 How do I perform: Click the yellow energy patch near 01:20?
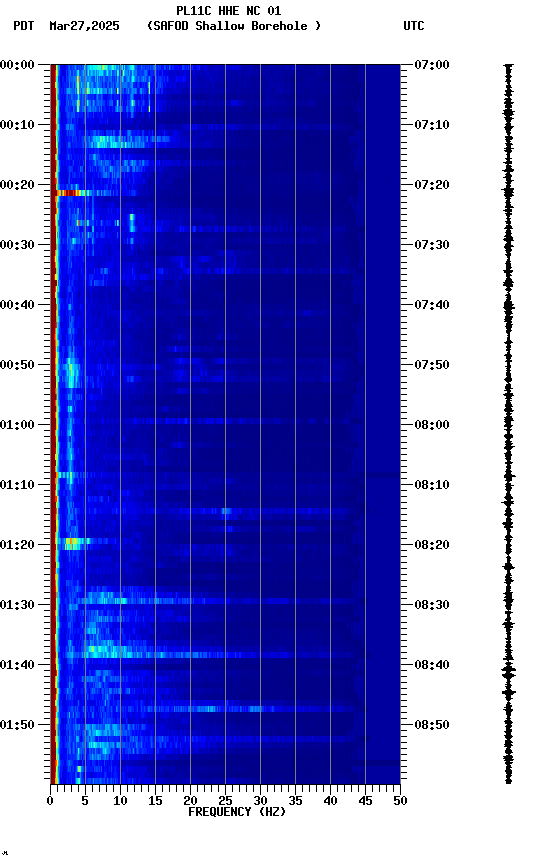point(73,544)
